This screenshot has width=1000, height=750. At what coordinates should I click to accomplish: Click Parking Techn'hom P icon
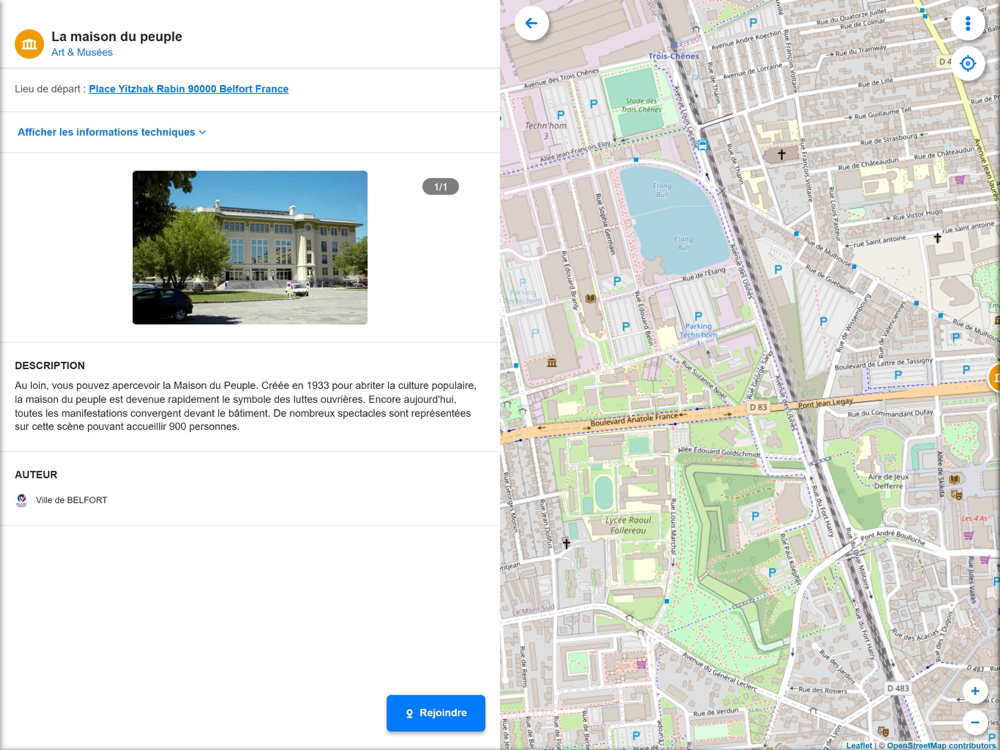pyautogui.click(x=698, y=316)
